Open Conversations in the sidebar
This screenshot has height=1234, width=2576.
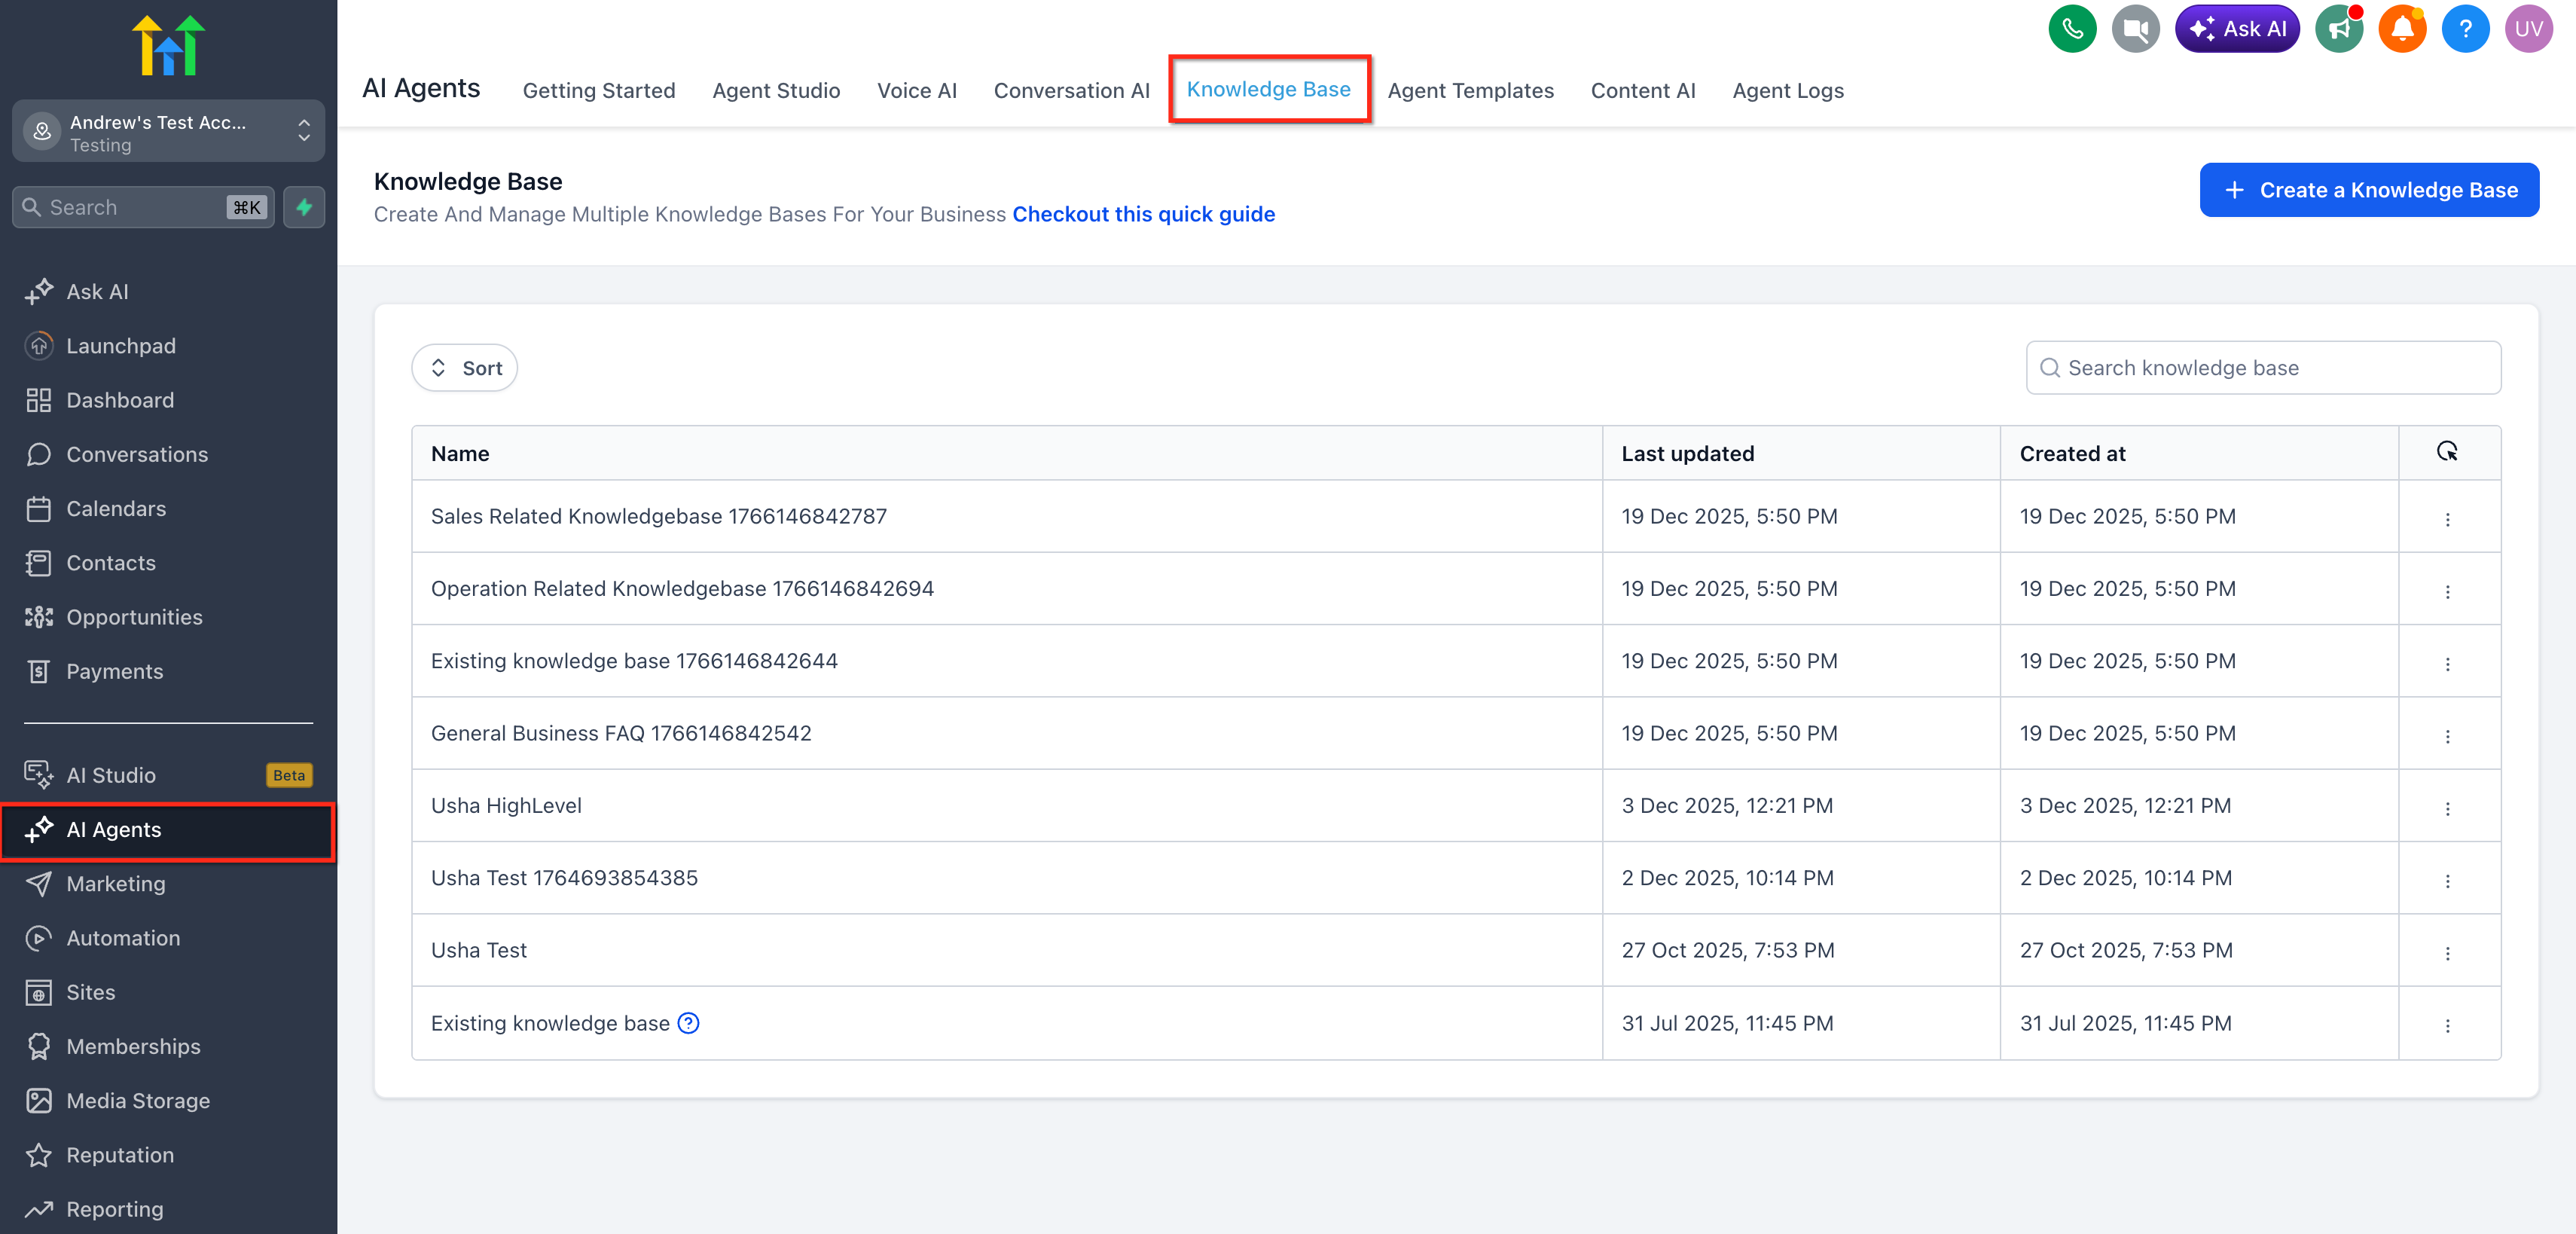(137, 454)
